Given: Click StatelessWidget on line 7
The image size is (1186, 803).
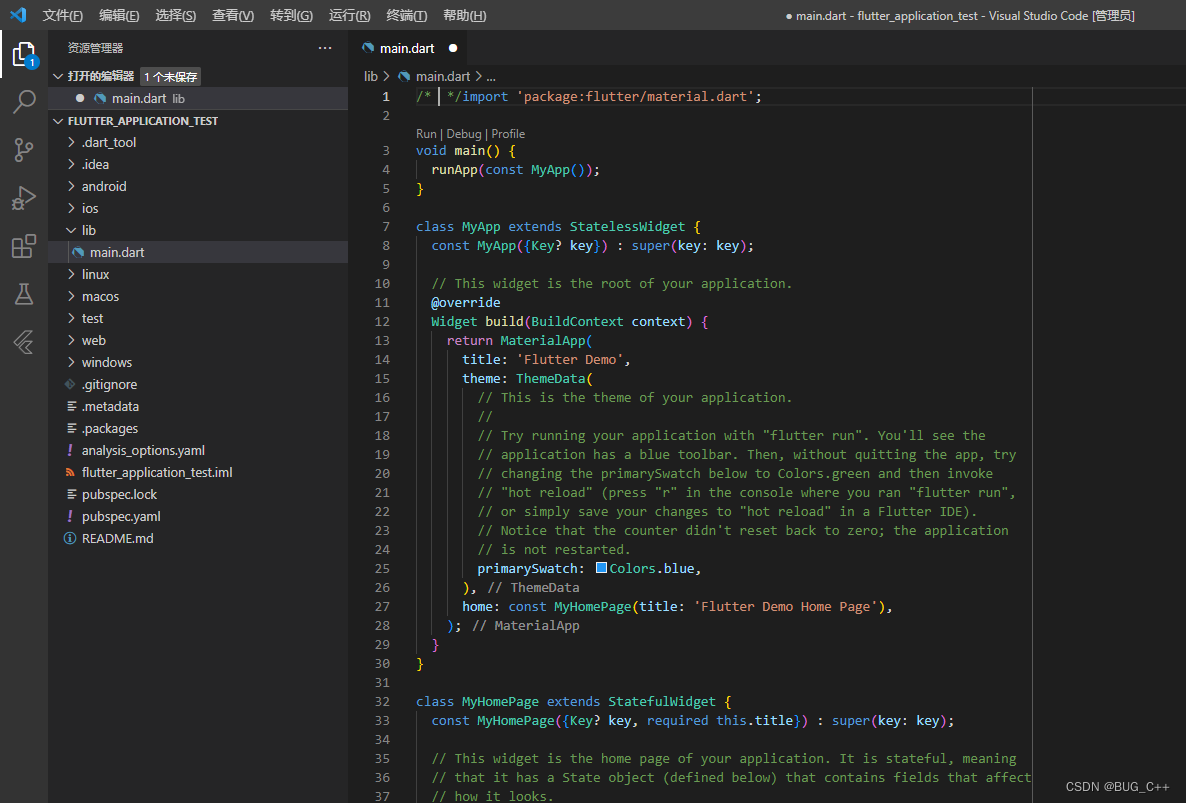Looking at the screenshot, I should click(627, 226).
